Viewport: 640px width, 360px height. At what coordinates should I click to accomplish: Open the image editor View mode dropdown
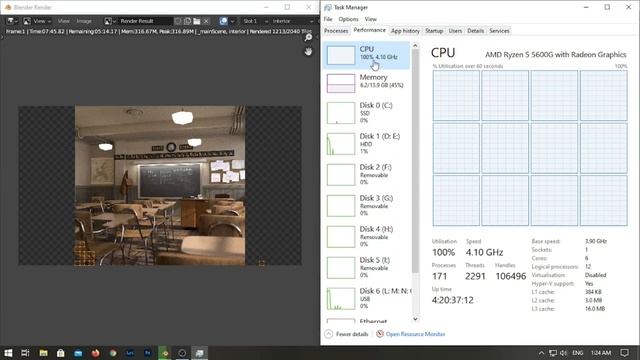[37, 21]
